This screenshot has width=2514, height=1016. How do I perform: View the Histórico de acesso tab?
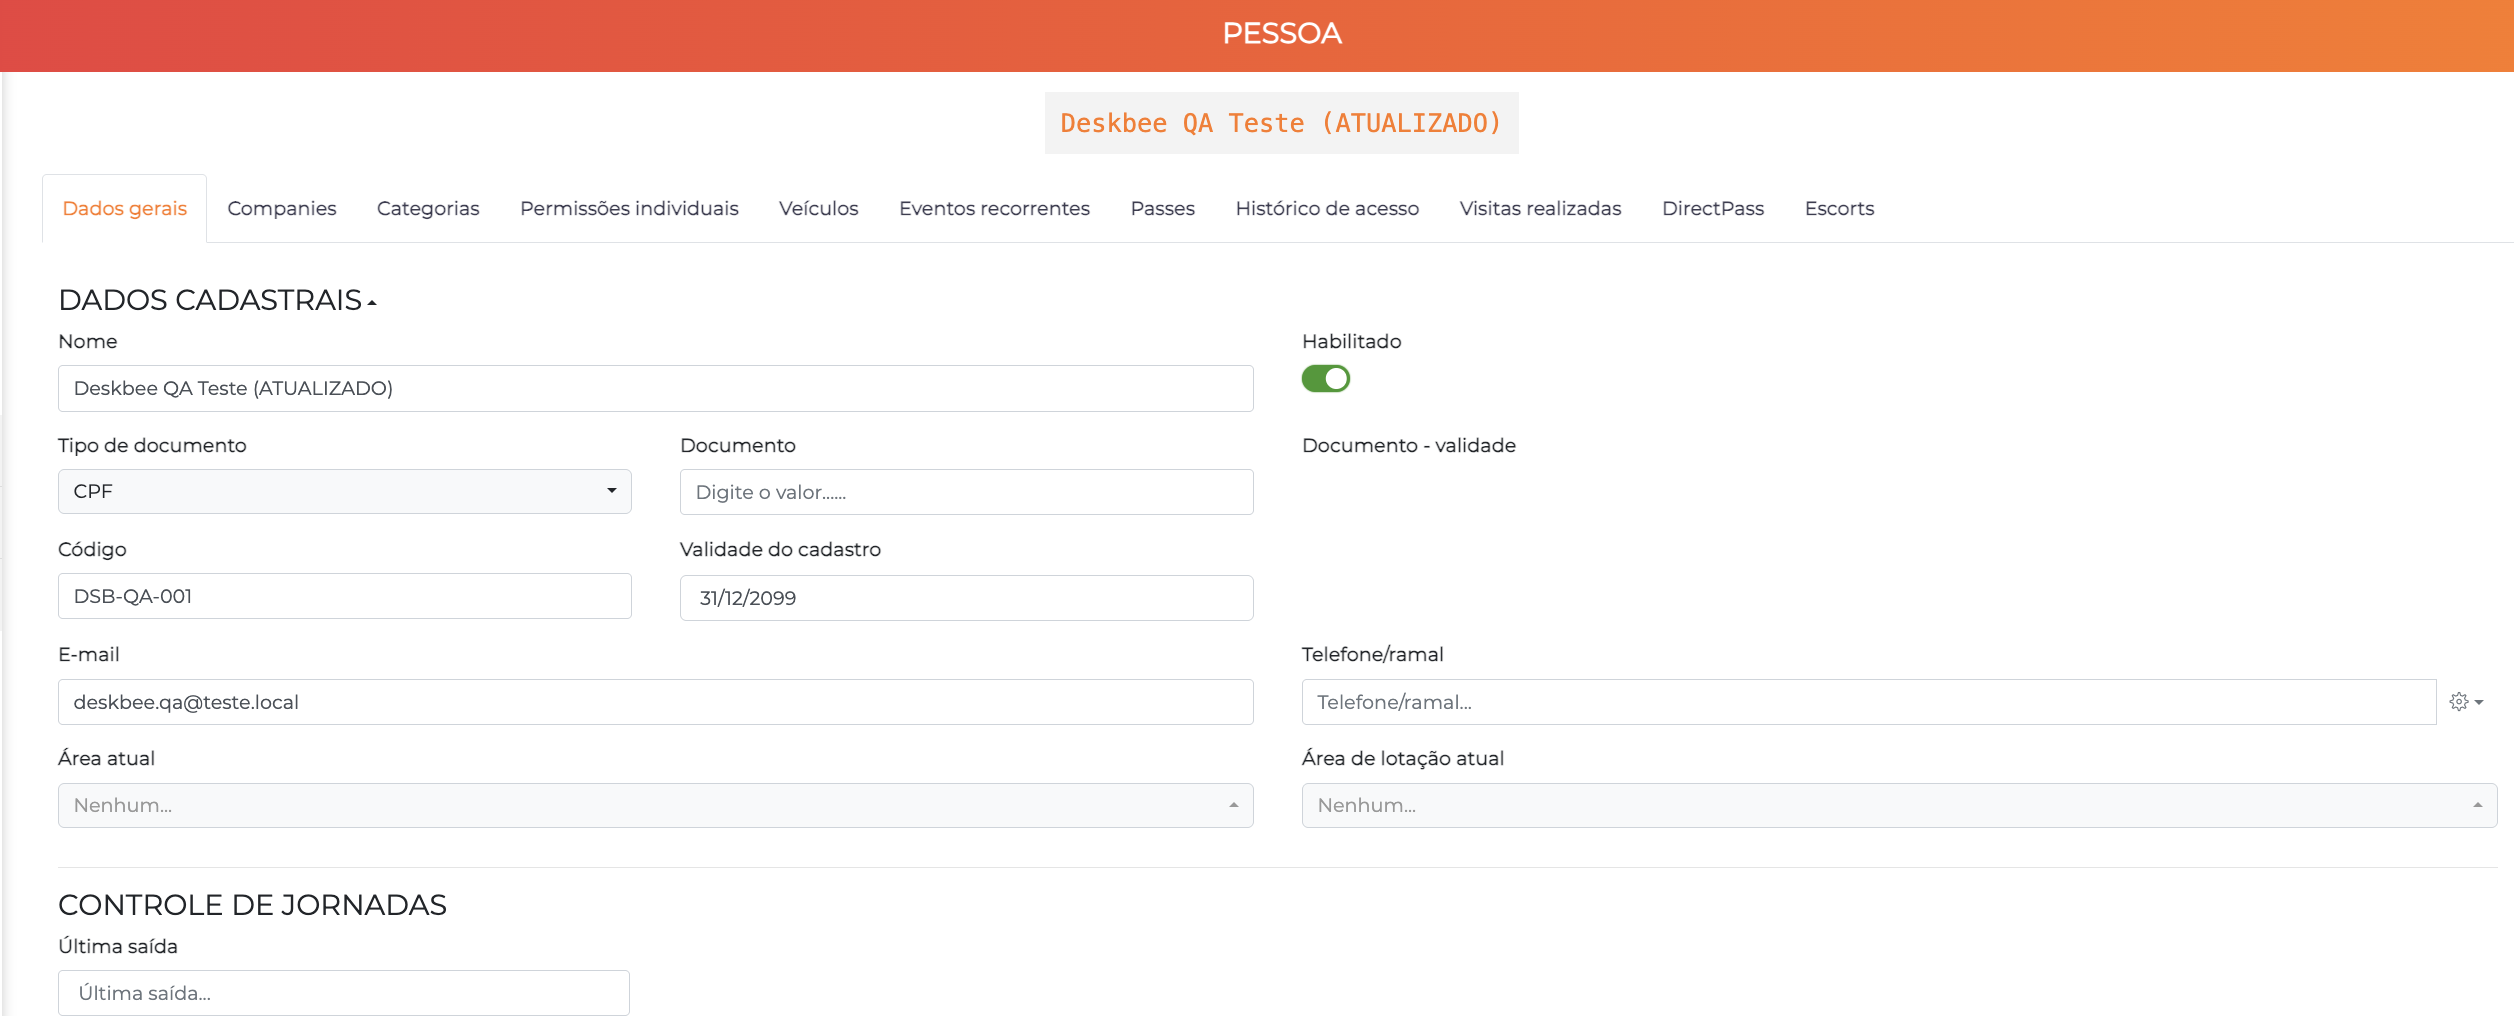(1327, 208)
